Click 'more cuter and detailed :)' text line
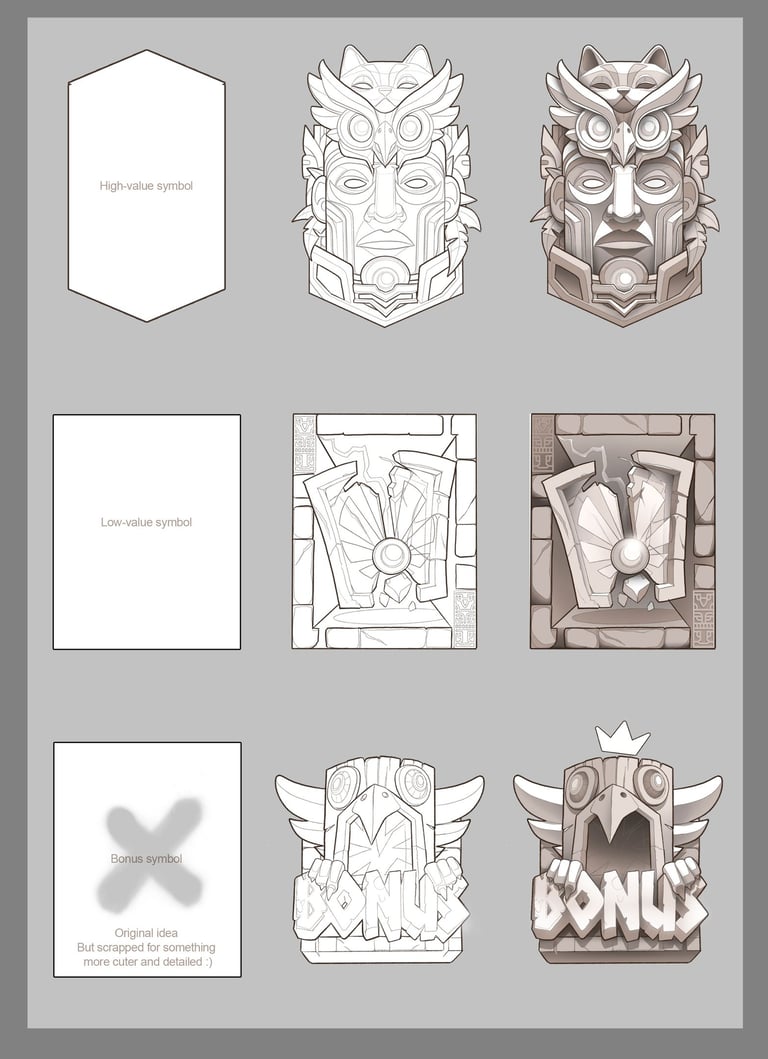This screenshot has width=768, height=1059. click(x=147, y=961)
